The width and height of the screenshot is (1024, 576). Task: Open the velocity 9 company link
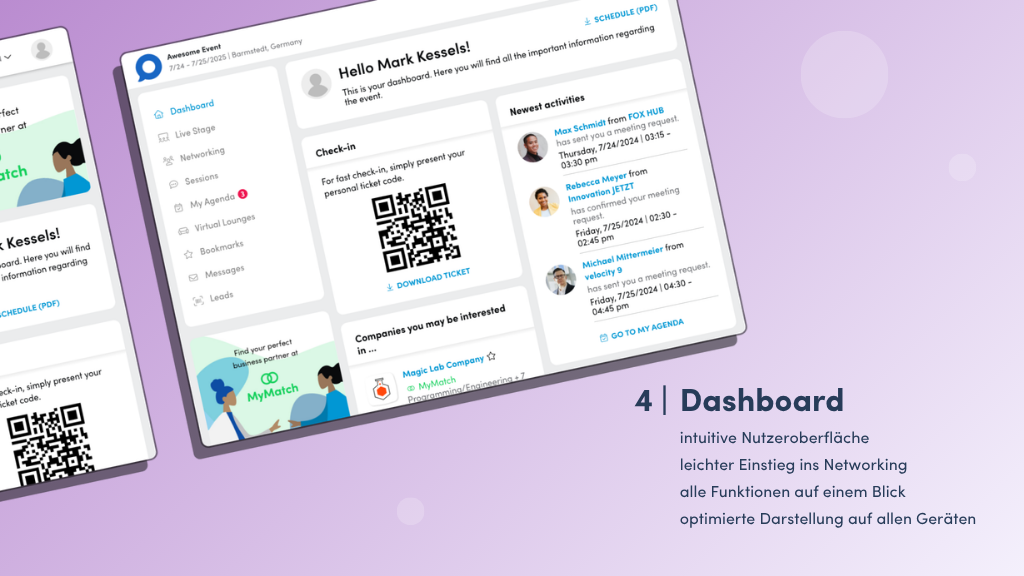point(603,273)
